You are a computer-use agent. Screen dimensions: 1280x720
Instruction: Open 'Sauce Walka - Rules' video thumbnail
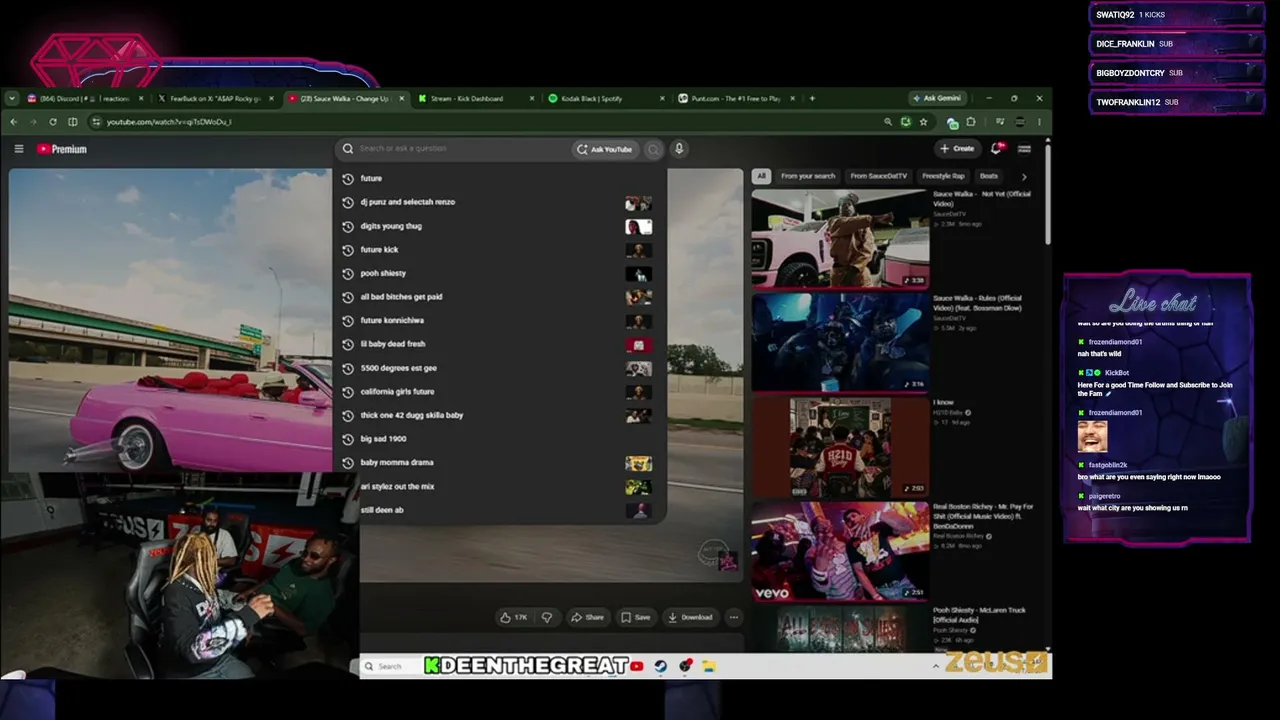click(x=840, y=342)
